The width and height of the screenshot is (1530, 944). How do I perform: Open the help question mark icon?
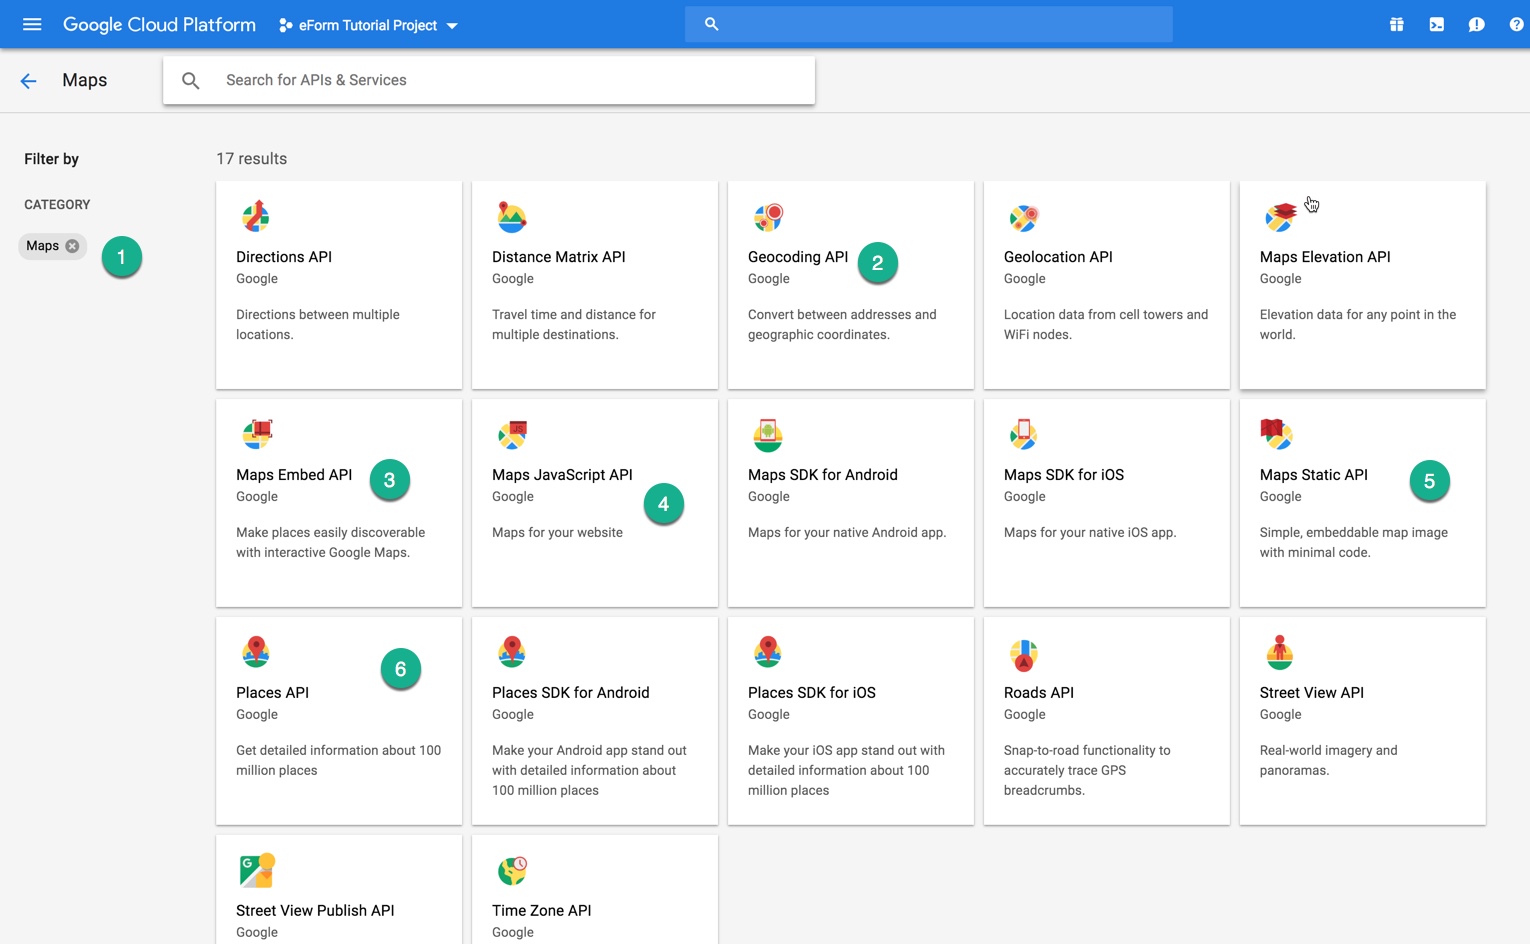coord(1516,25)
